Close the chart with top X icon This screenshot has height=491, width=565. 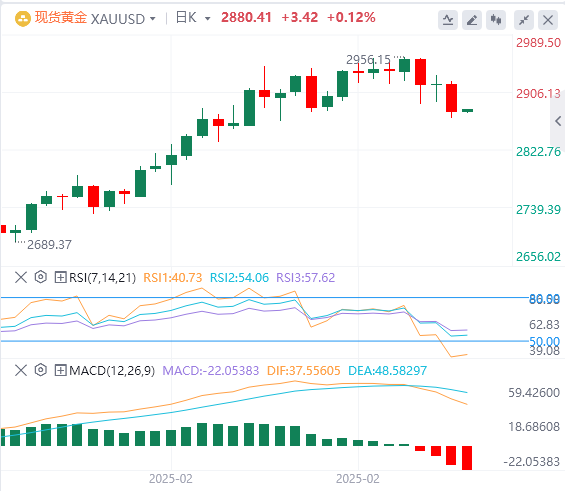click(x=548, y=20)
